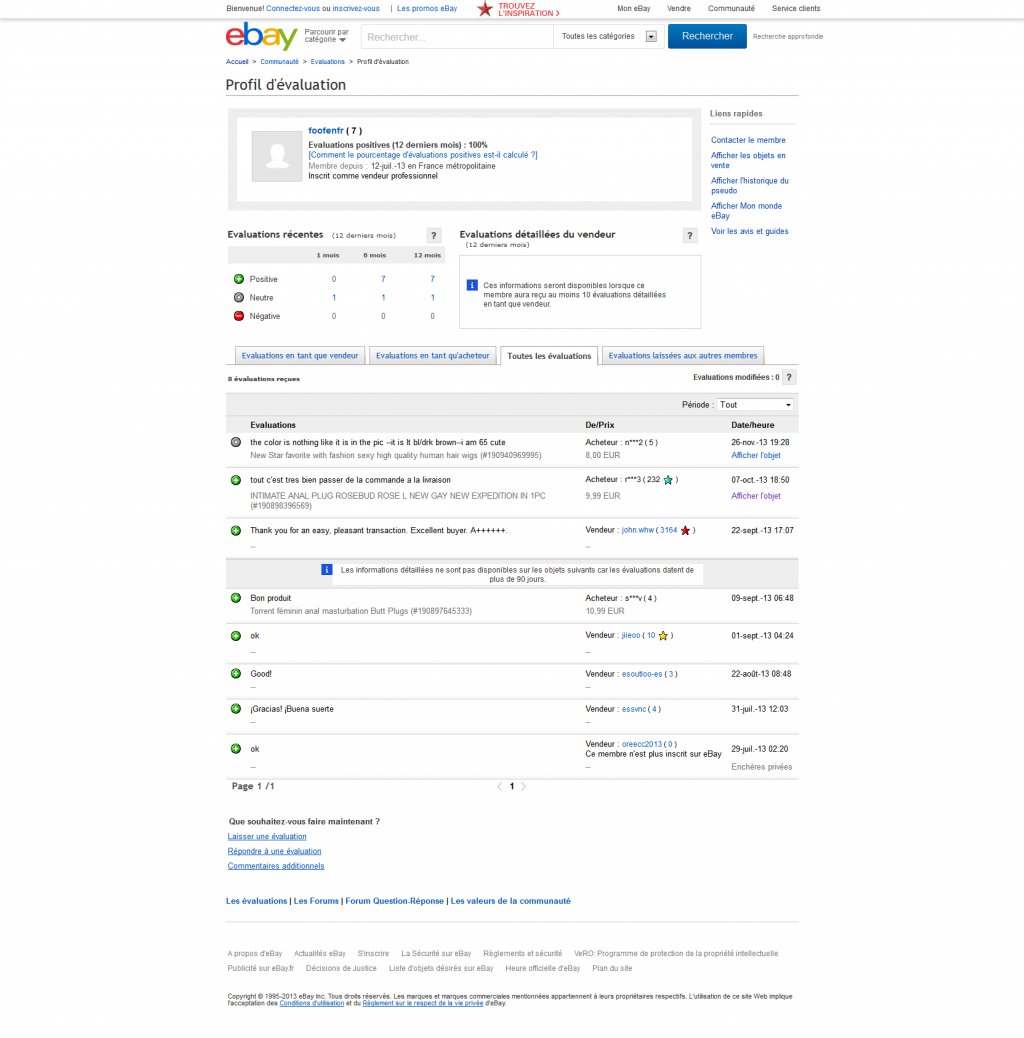Open Afficher les objets en vente link
The width and height of the screenshot is (1024, 1038).
coord(748,160)
